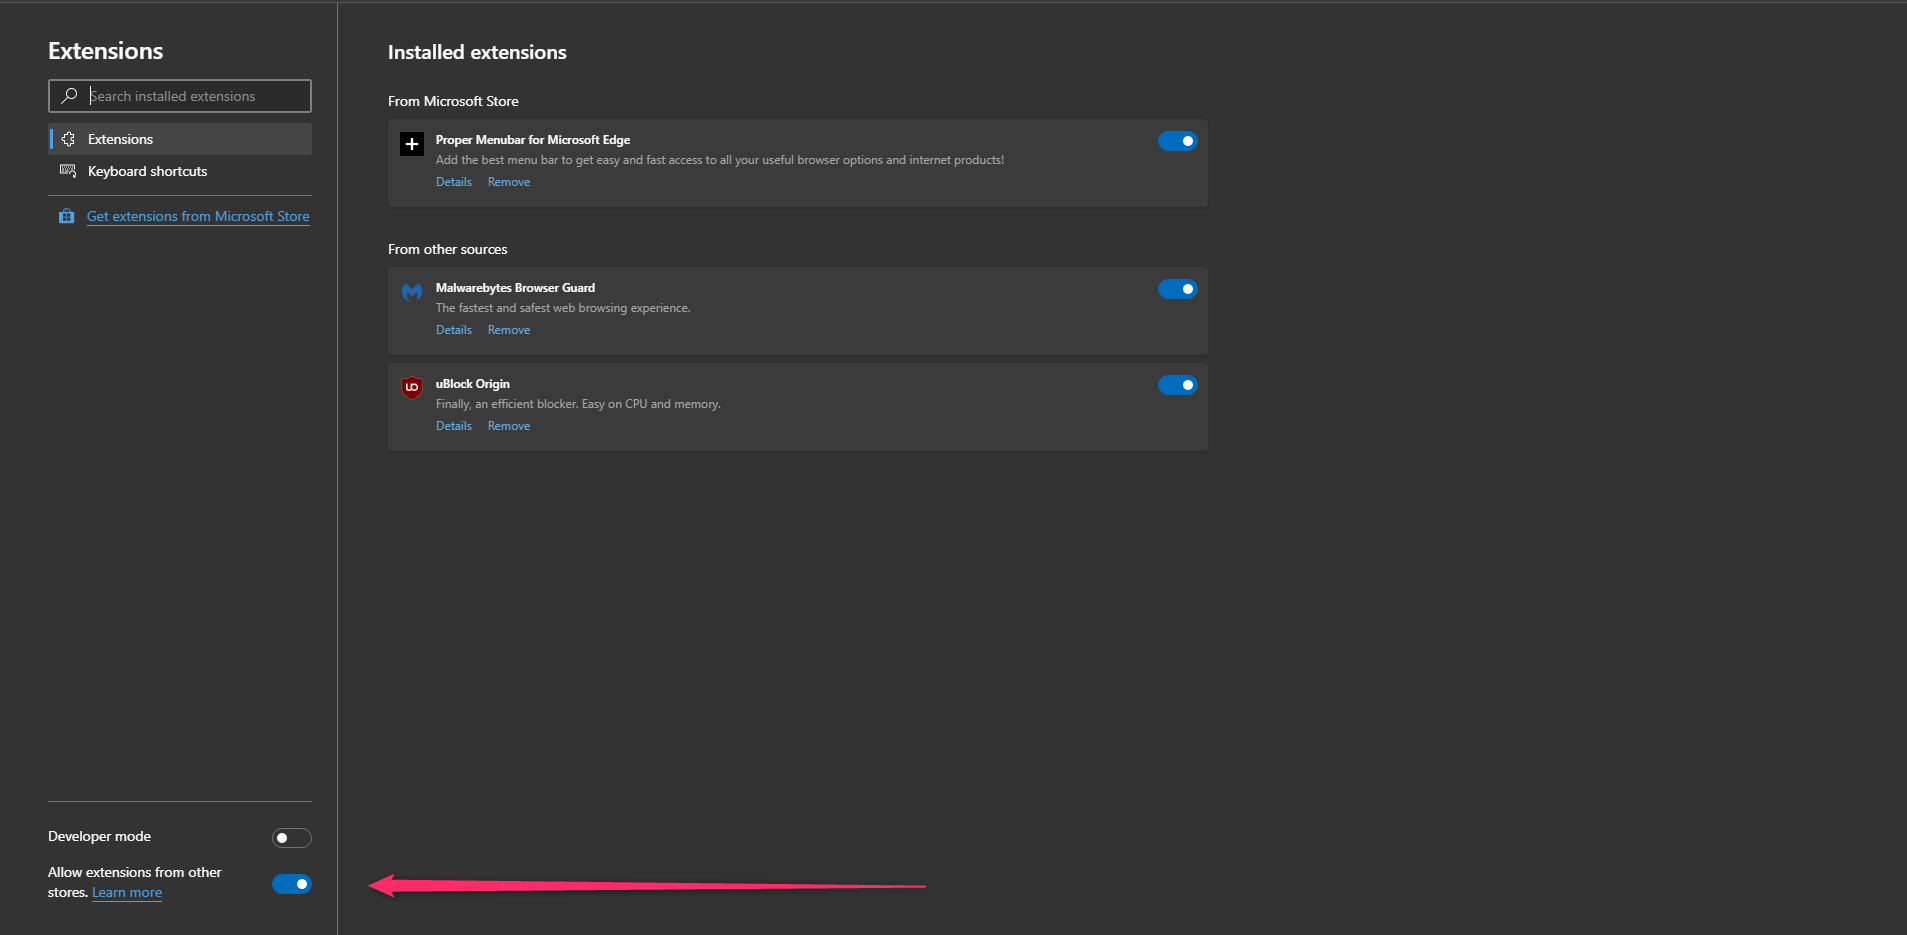Remove Proper Menubar for Microsoft Edge

point(509,182)
